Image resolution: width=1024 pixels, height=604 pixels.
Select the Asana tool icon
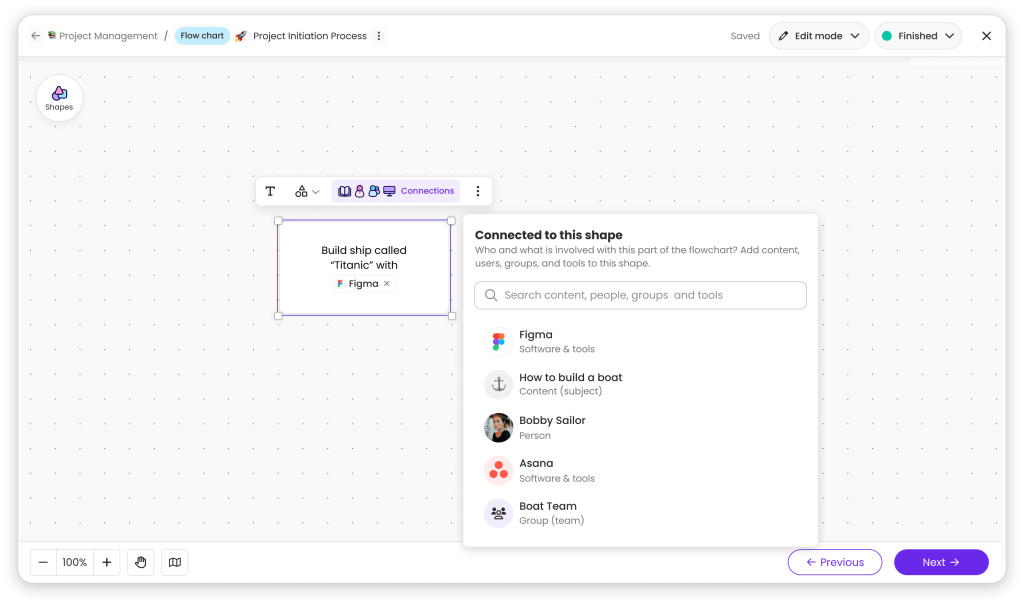click(498, 470)
